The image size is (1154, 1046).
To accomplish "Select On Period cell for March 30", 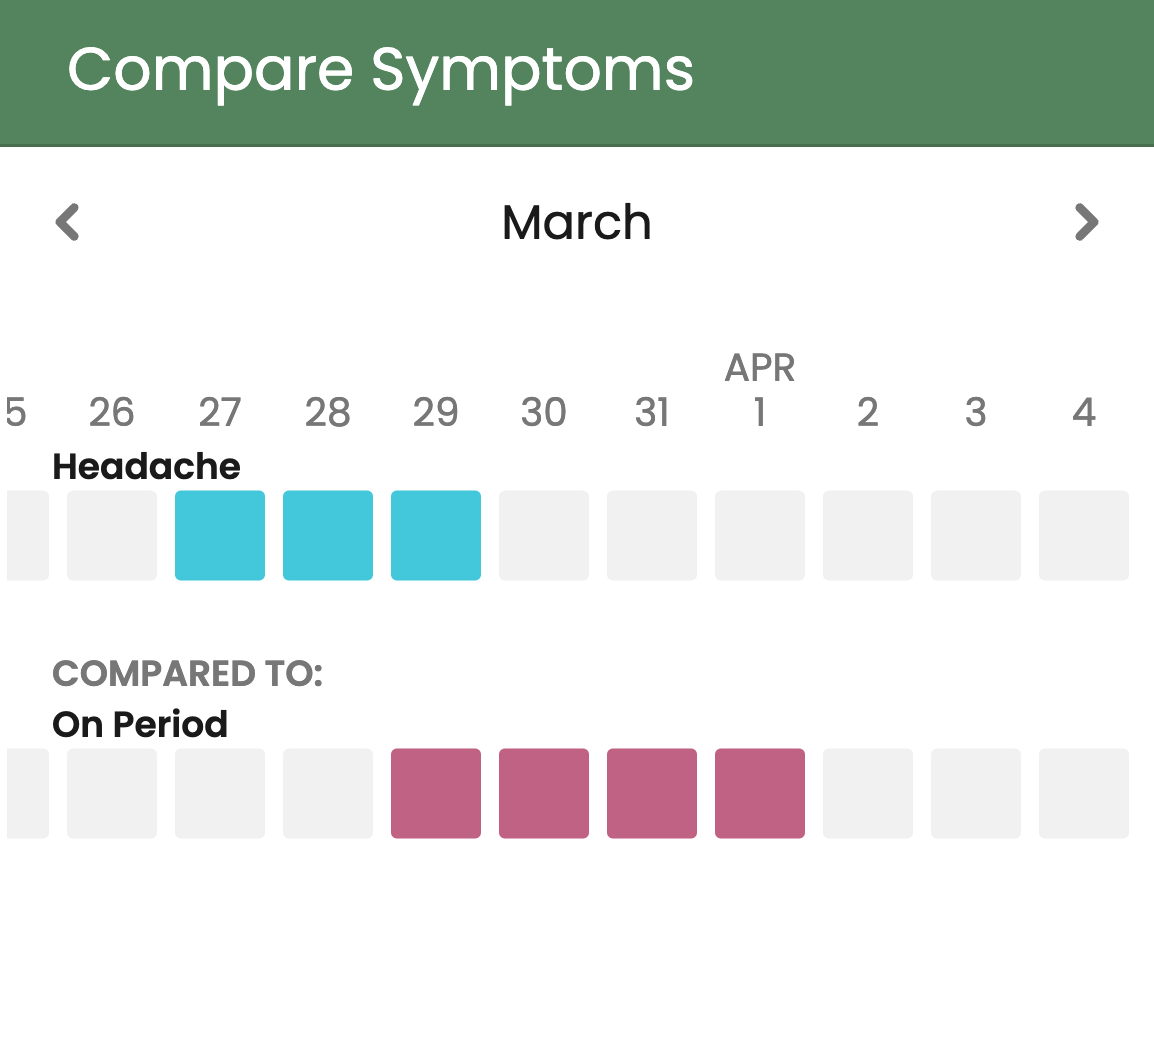I will (544, 793).
